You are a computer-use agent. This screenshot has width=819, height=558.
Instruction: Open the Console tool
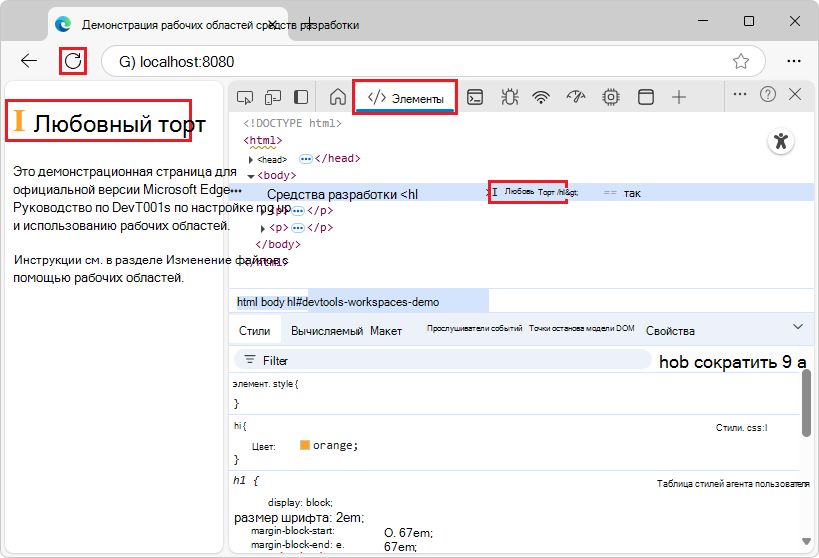[475, 97]
